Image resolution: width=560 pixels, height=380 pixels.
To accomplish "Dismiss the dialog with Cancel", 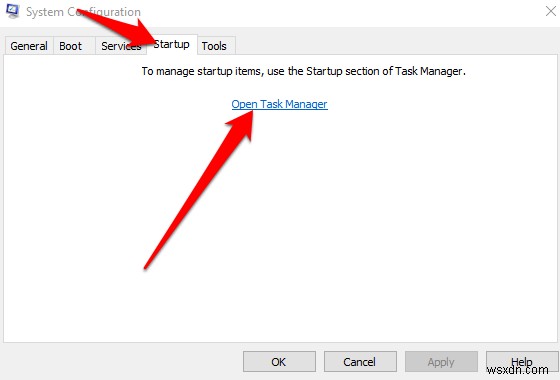I will pyautogui.click(x=360, y=362).
